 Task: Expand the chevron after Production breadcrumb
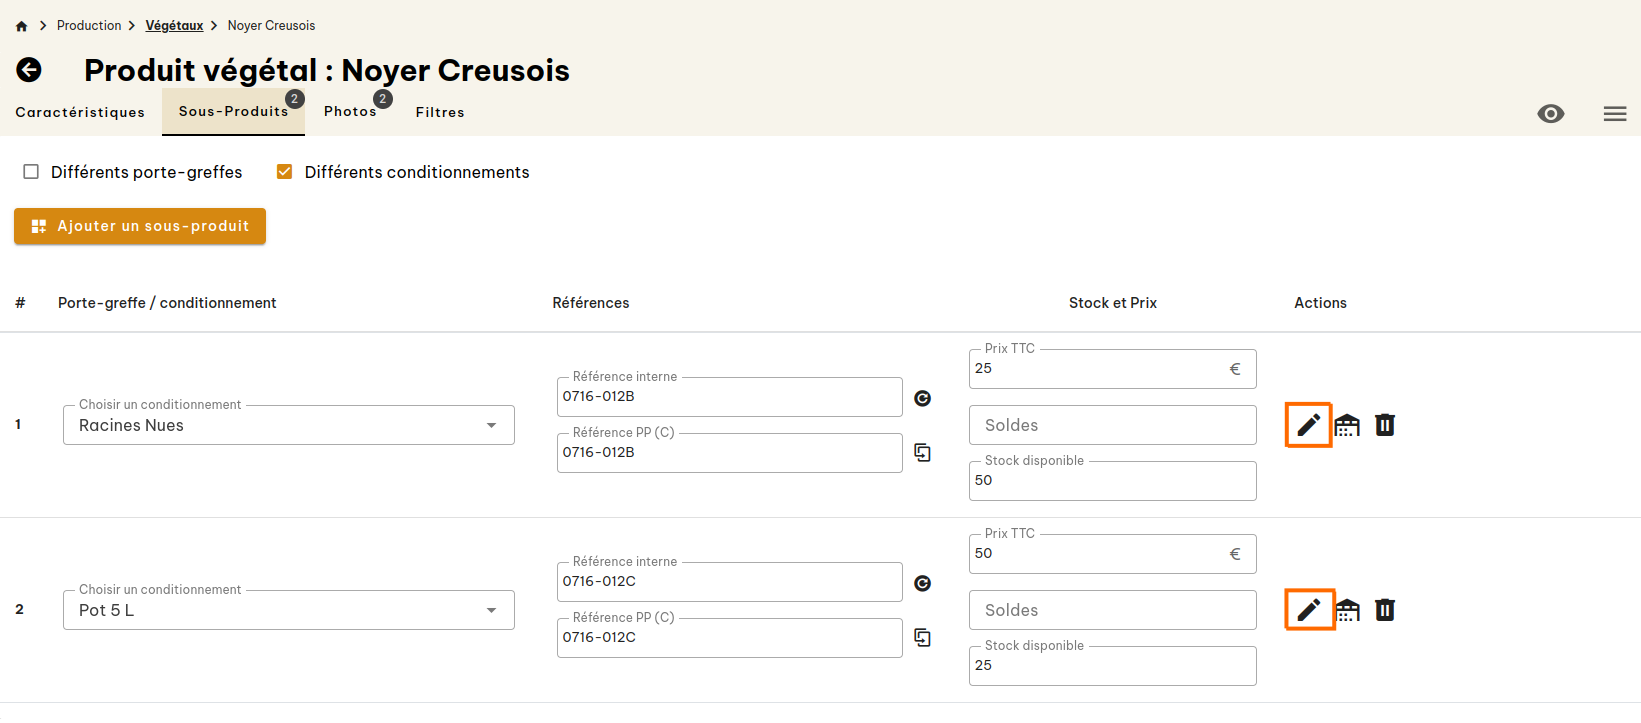(132, 25)
